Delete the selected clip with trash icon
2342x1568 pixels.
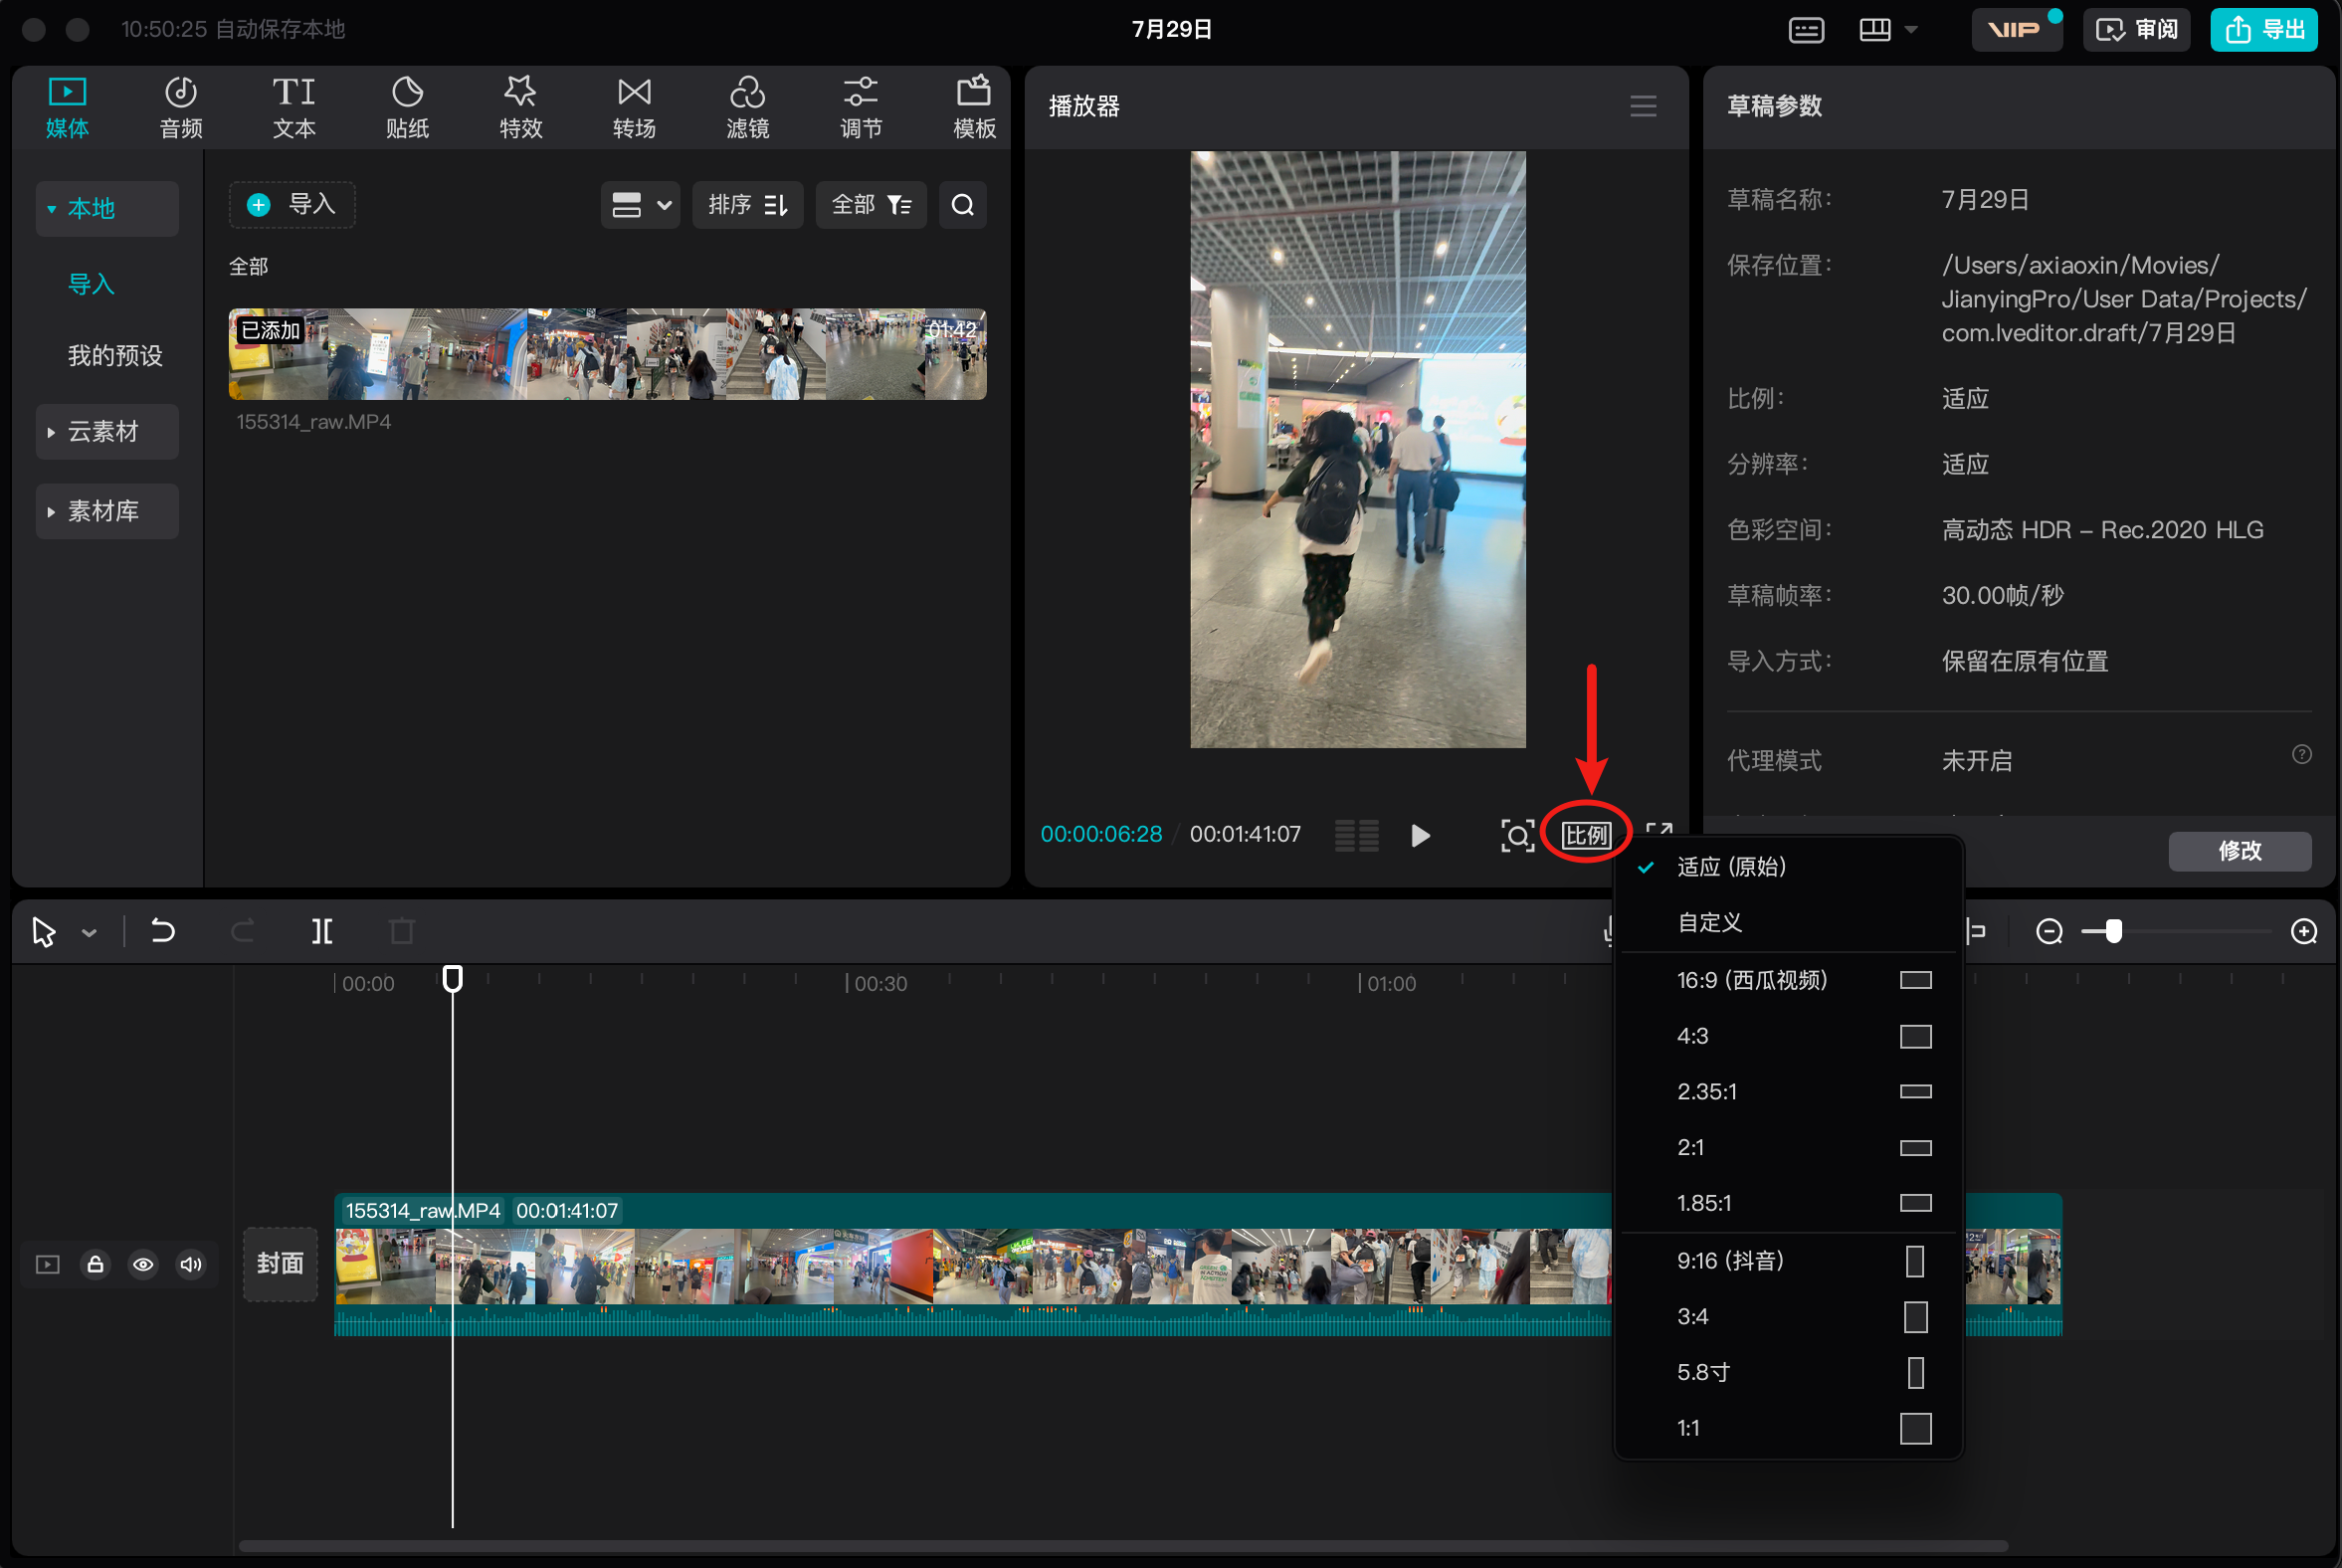click(x=401, y=932)
